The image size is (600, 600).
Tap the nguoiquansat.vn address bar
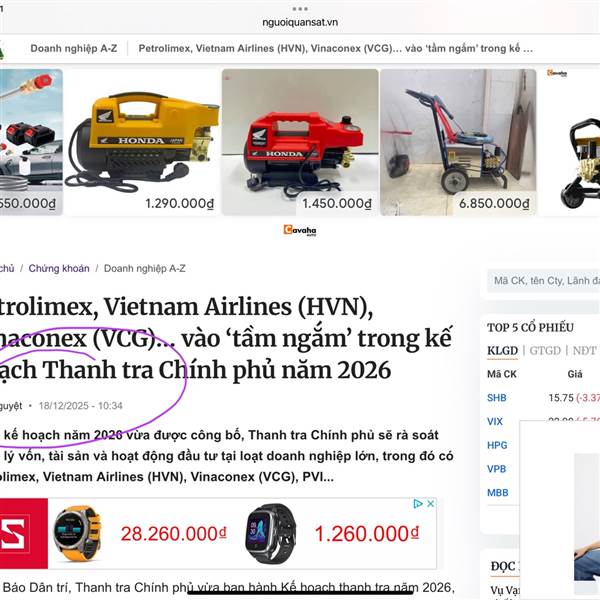tap(300, 22)
